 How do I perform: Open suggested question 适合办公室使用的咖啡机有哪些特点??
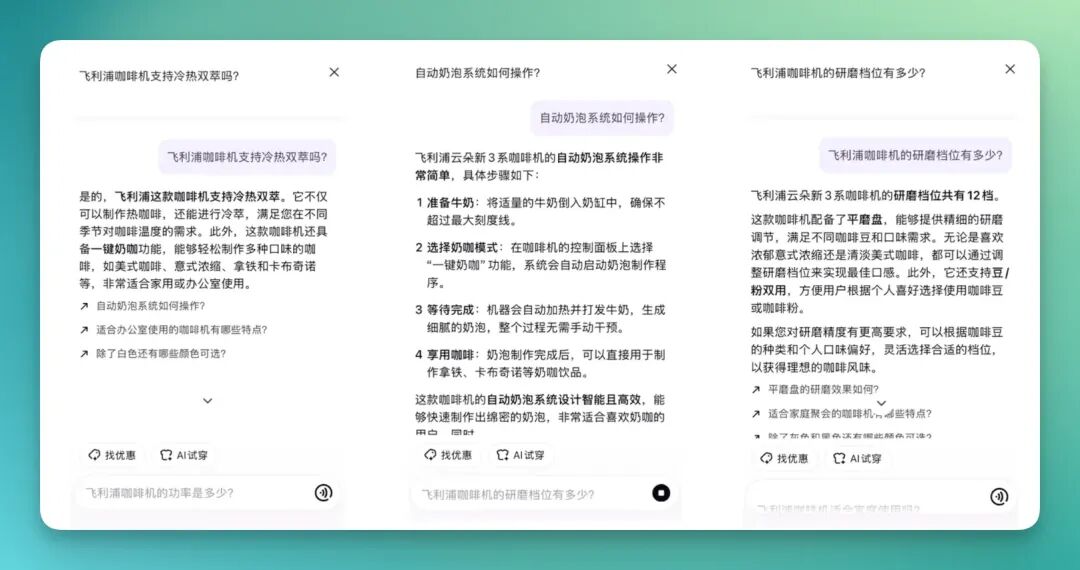(182, 330)
